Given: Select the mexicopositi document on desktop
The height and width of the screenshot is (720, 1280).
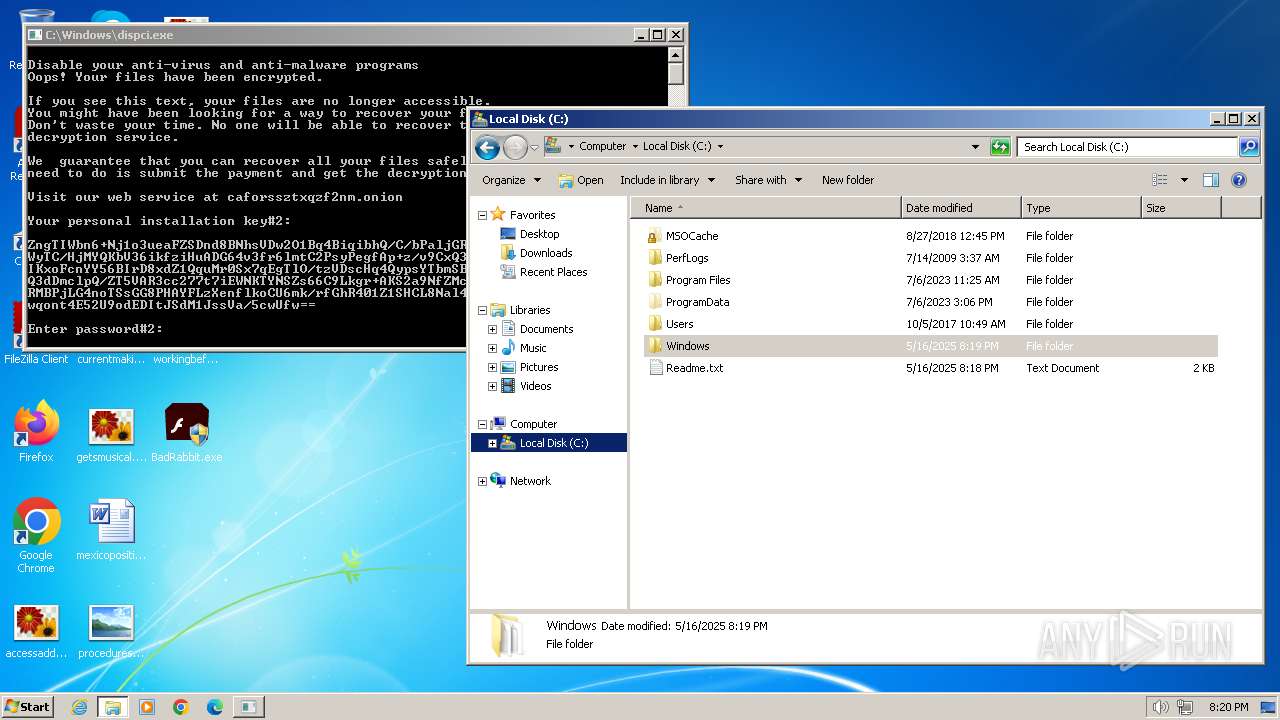Looking at the screenshot, I should pyautogui.click(x=111, y=529).
